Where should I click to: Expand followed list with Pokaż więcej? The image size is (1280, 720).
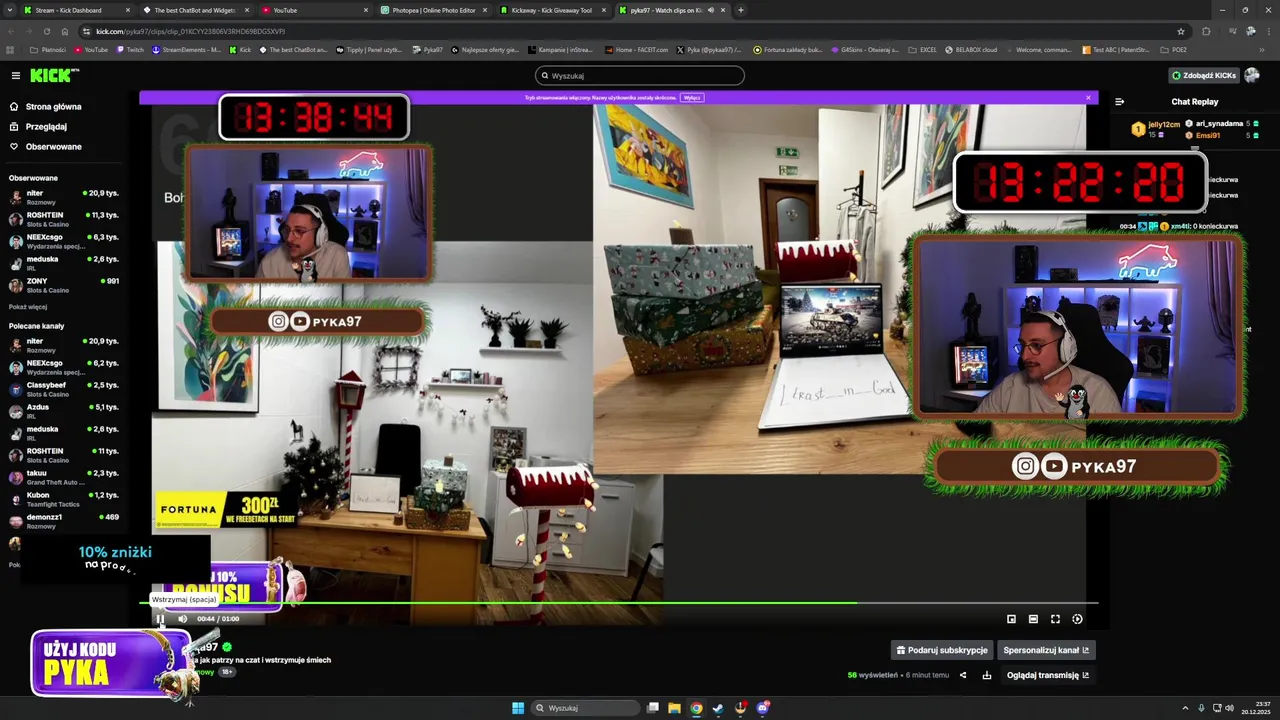click(28, 307)
